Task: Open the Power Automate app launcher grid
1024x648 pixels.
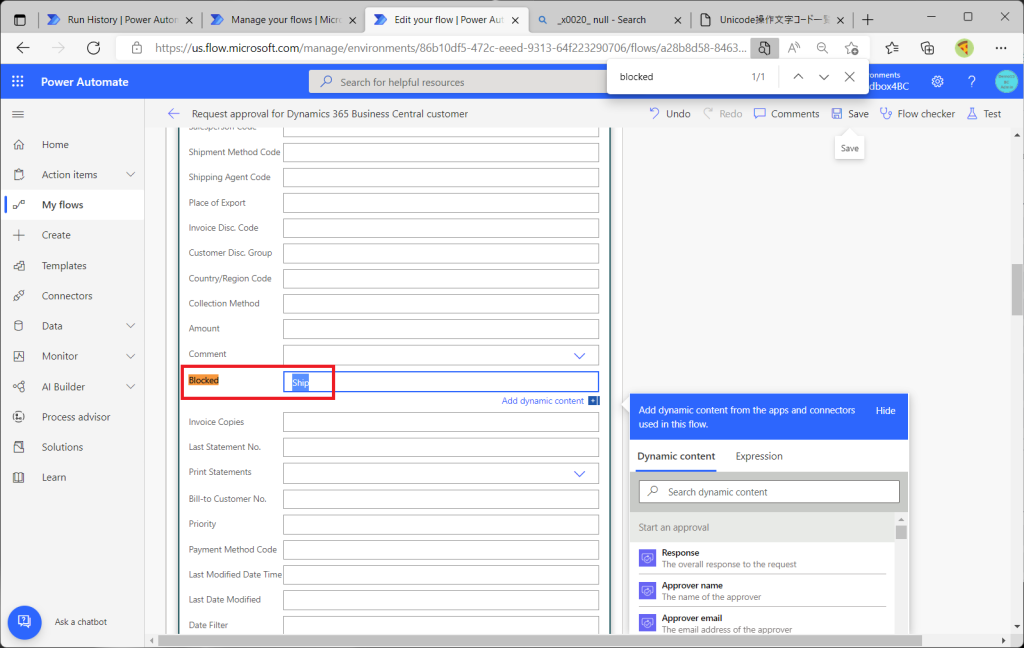Action: click(x=18, y=81)
